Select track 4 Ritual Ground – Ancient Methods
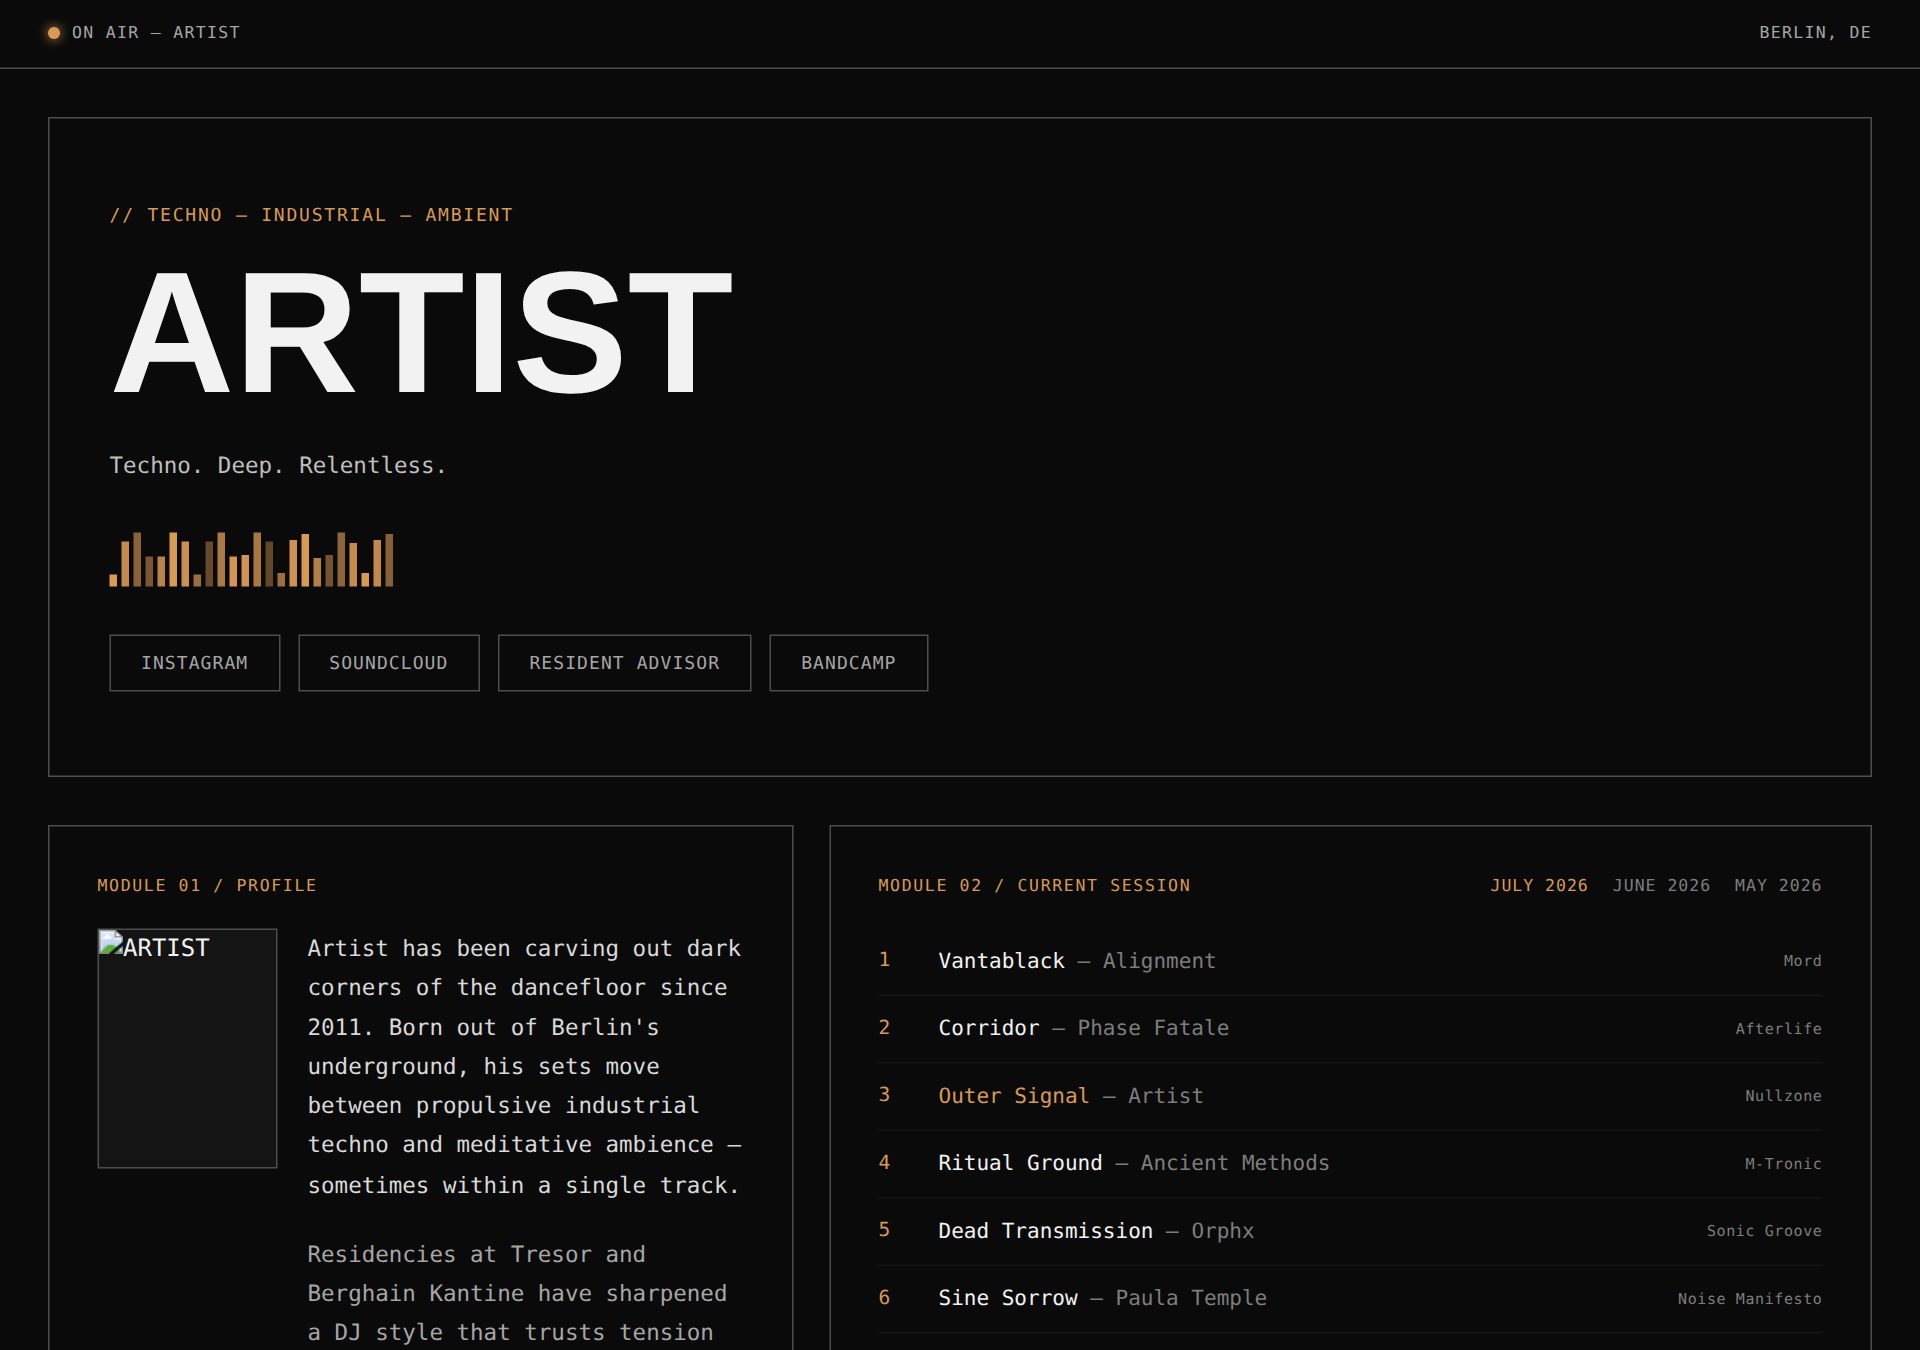1920x1350 pixels. tap(1350, 1163)
